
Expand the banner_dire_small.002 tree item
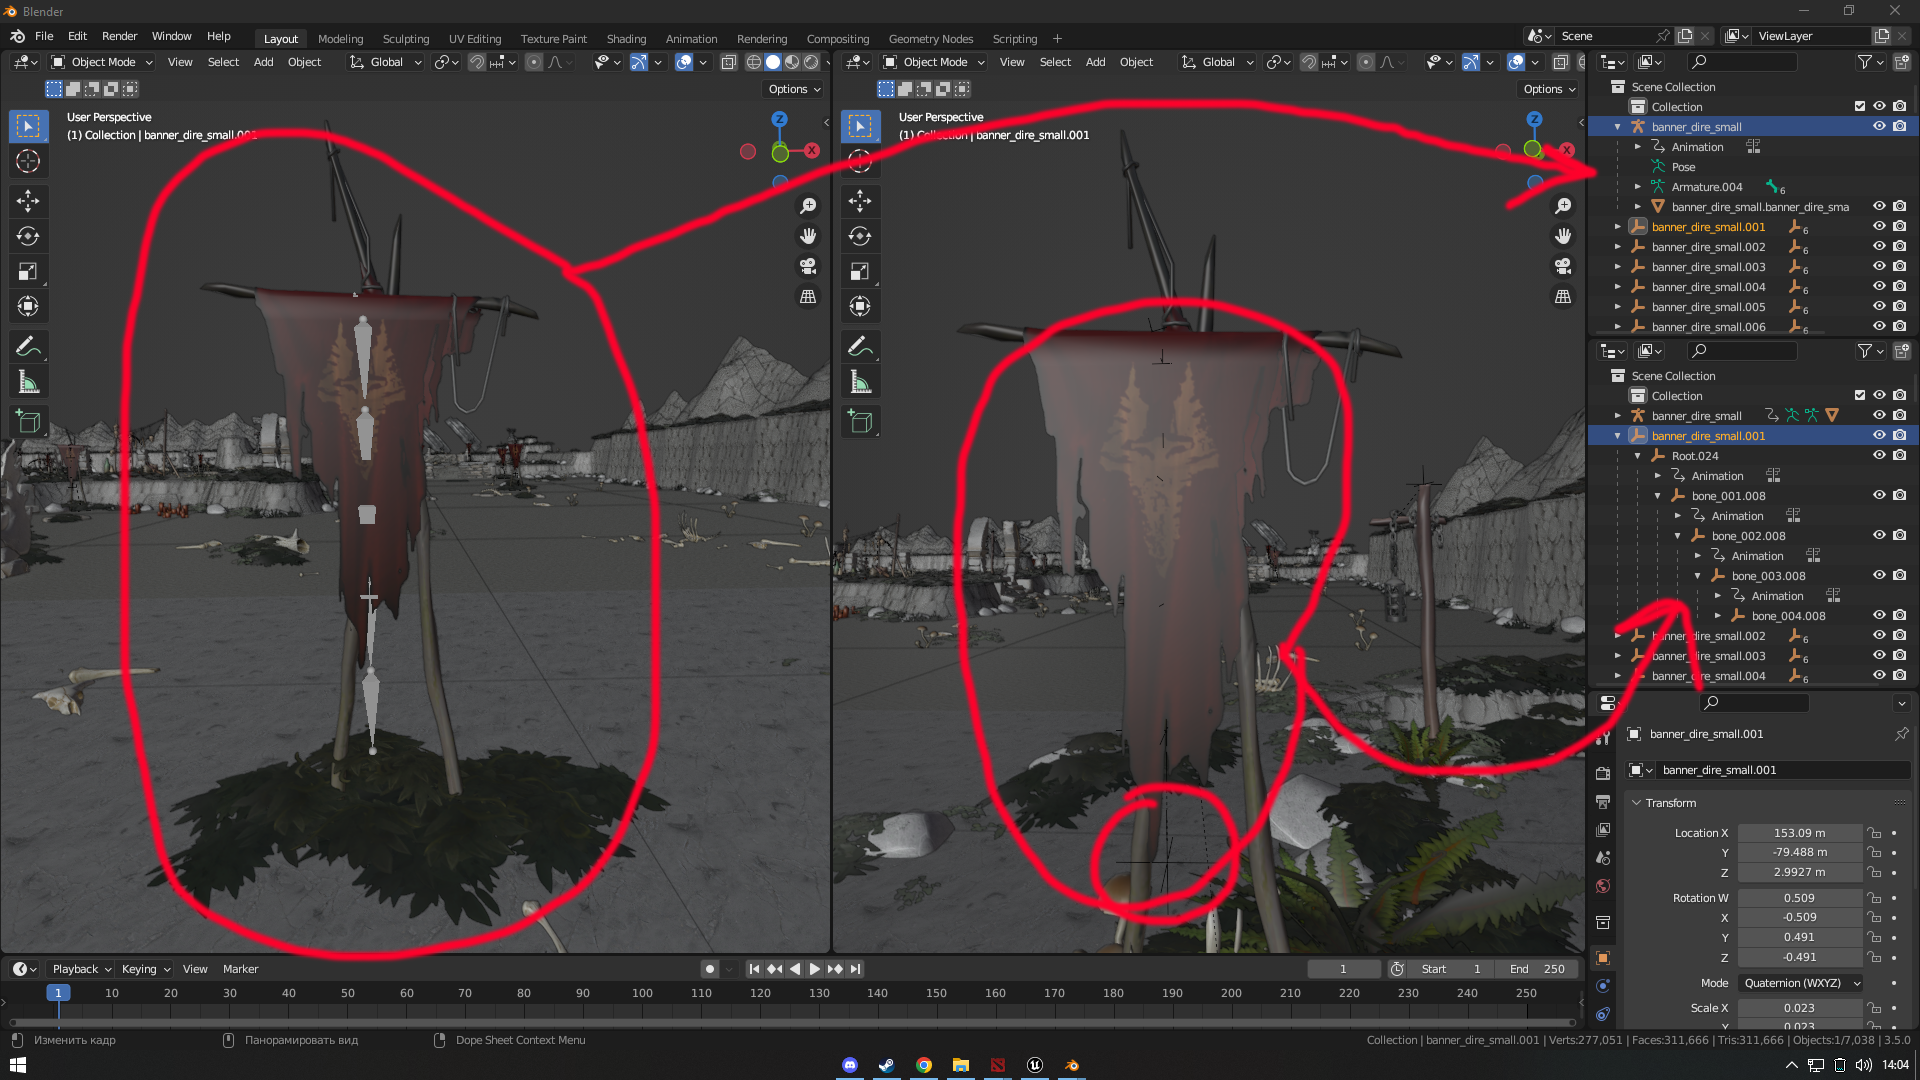1618,247
